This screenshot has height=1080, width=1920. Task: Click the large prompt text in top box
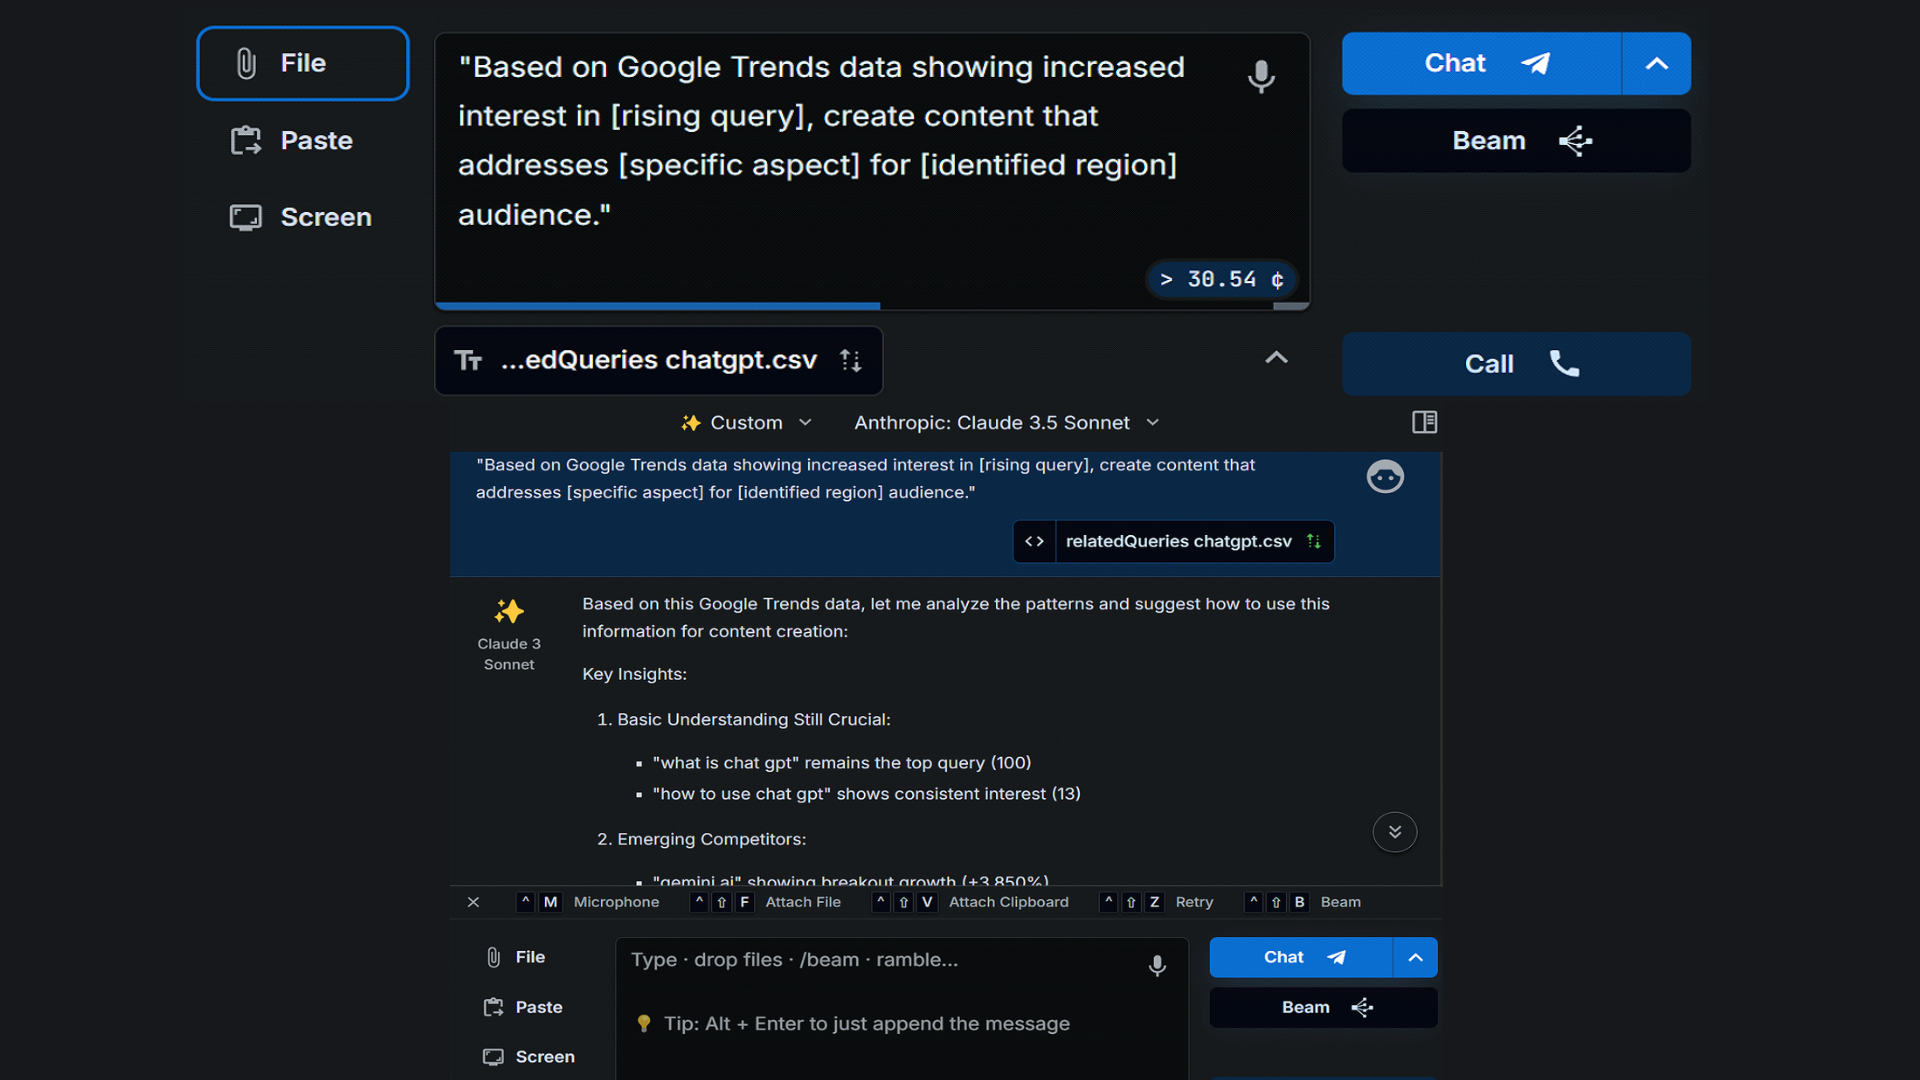click(821, 141)
